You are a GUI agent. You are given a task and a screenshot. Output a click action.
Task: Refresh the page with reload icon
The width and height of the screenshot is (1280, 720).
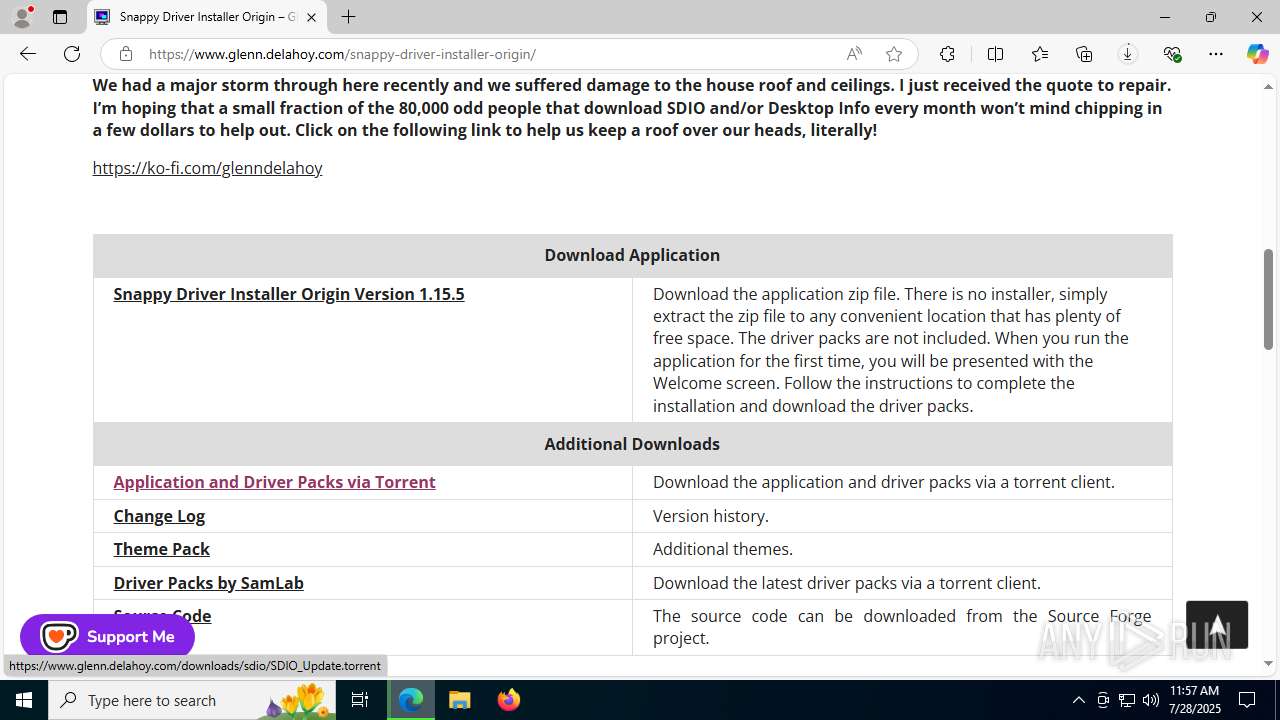pos(72,54)
